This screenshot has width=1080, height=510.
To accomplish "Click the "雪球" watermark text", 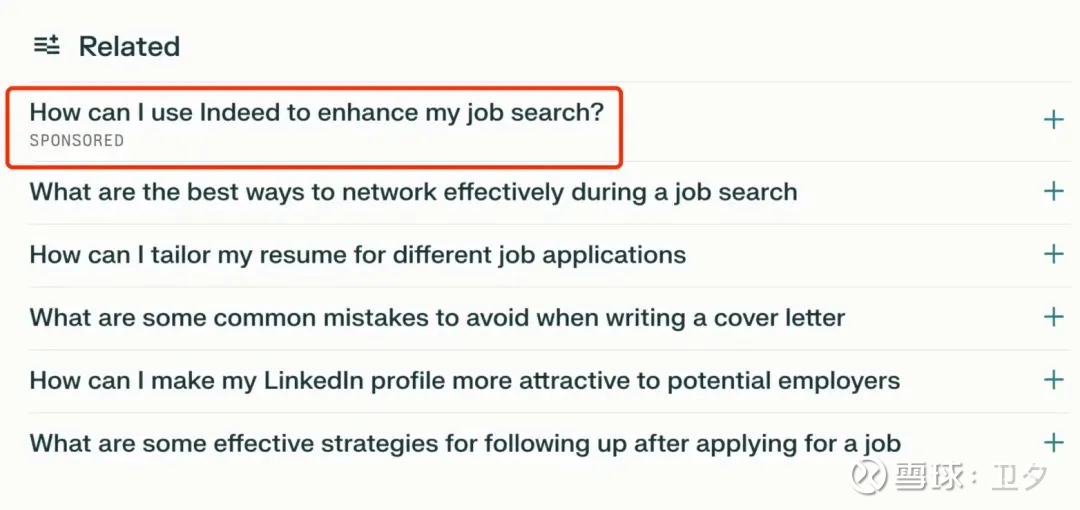I will [x=925, y=477].
